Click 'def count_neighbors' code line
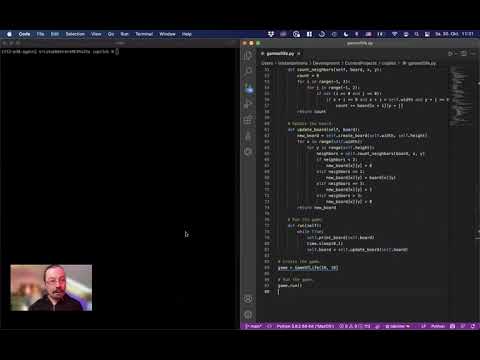The height and width of the screenshot is (360, 480). pyautogui.click(x=335, y=70)
